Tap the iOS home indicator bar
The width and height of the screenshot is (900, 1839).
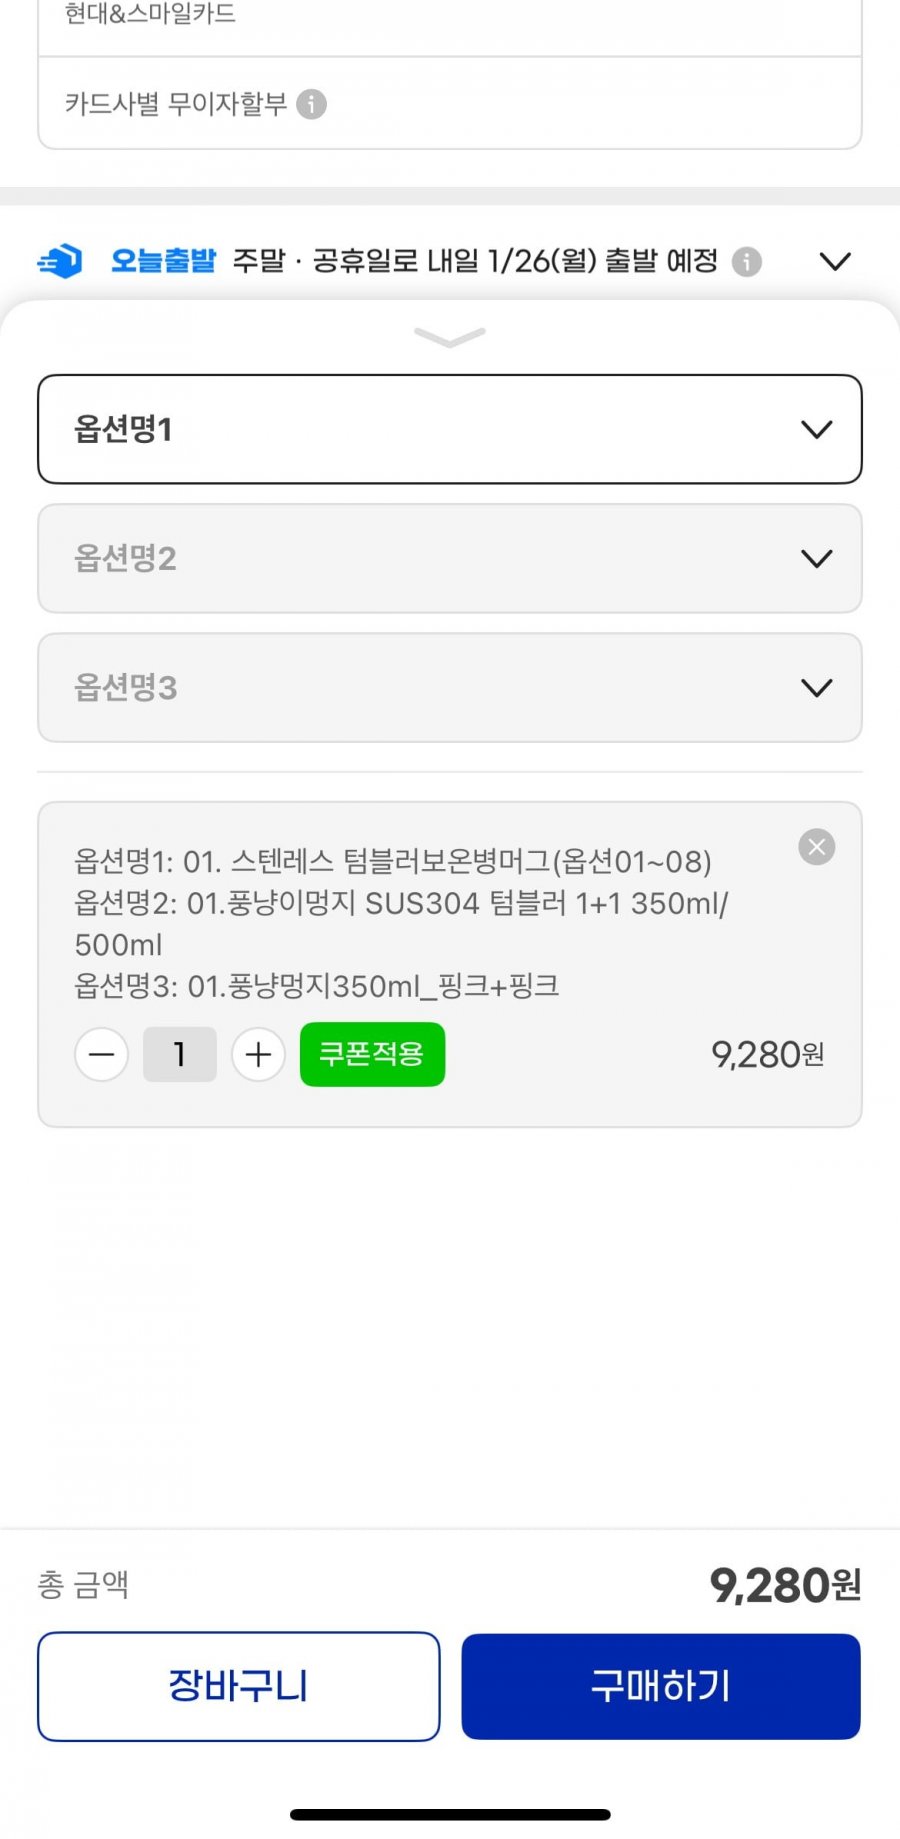point(450,1814)
